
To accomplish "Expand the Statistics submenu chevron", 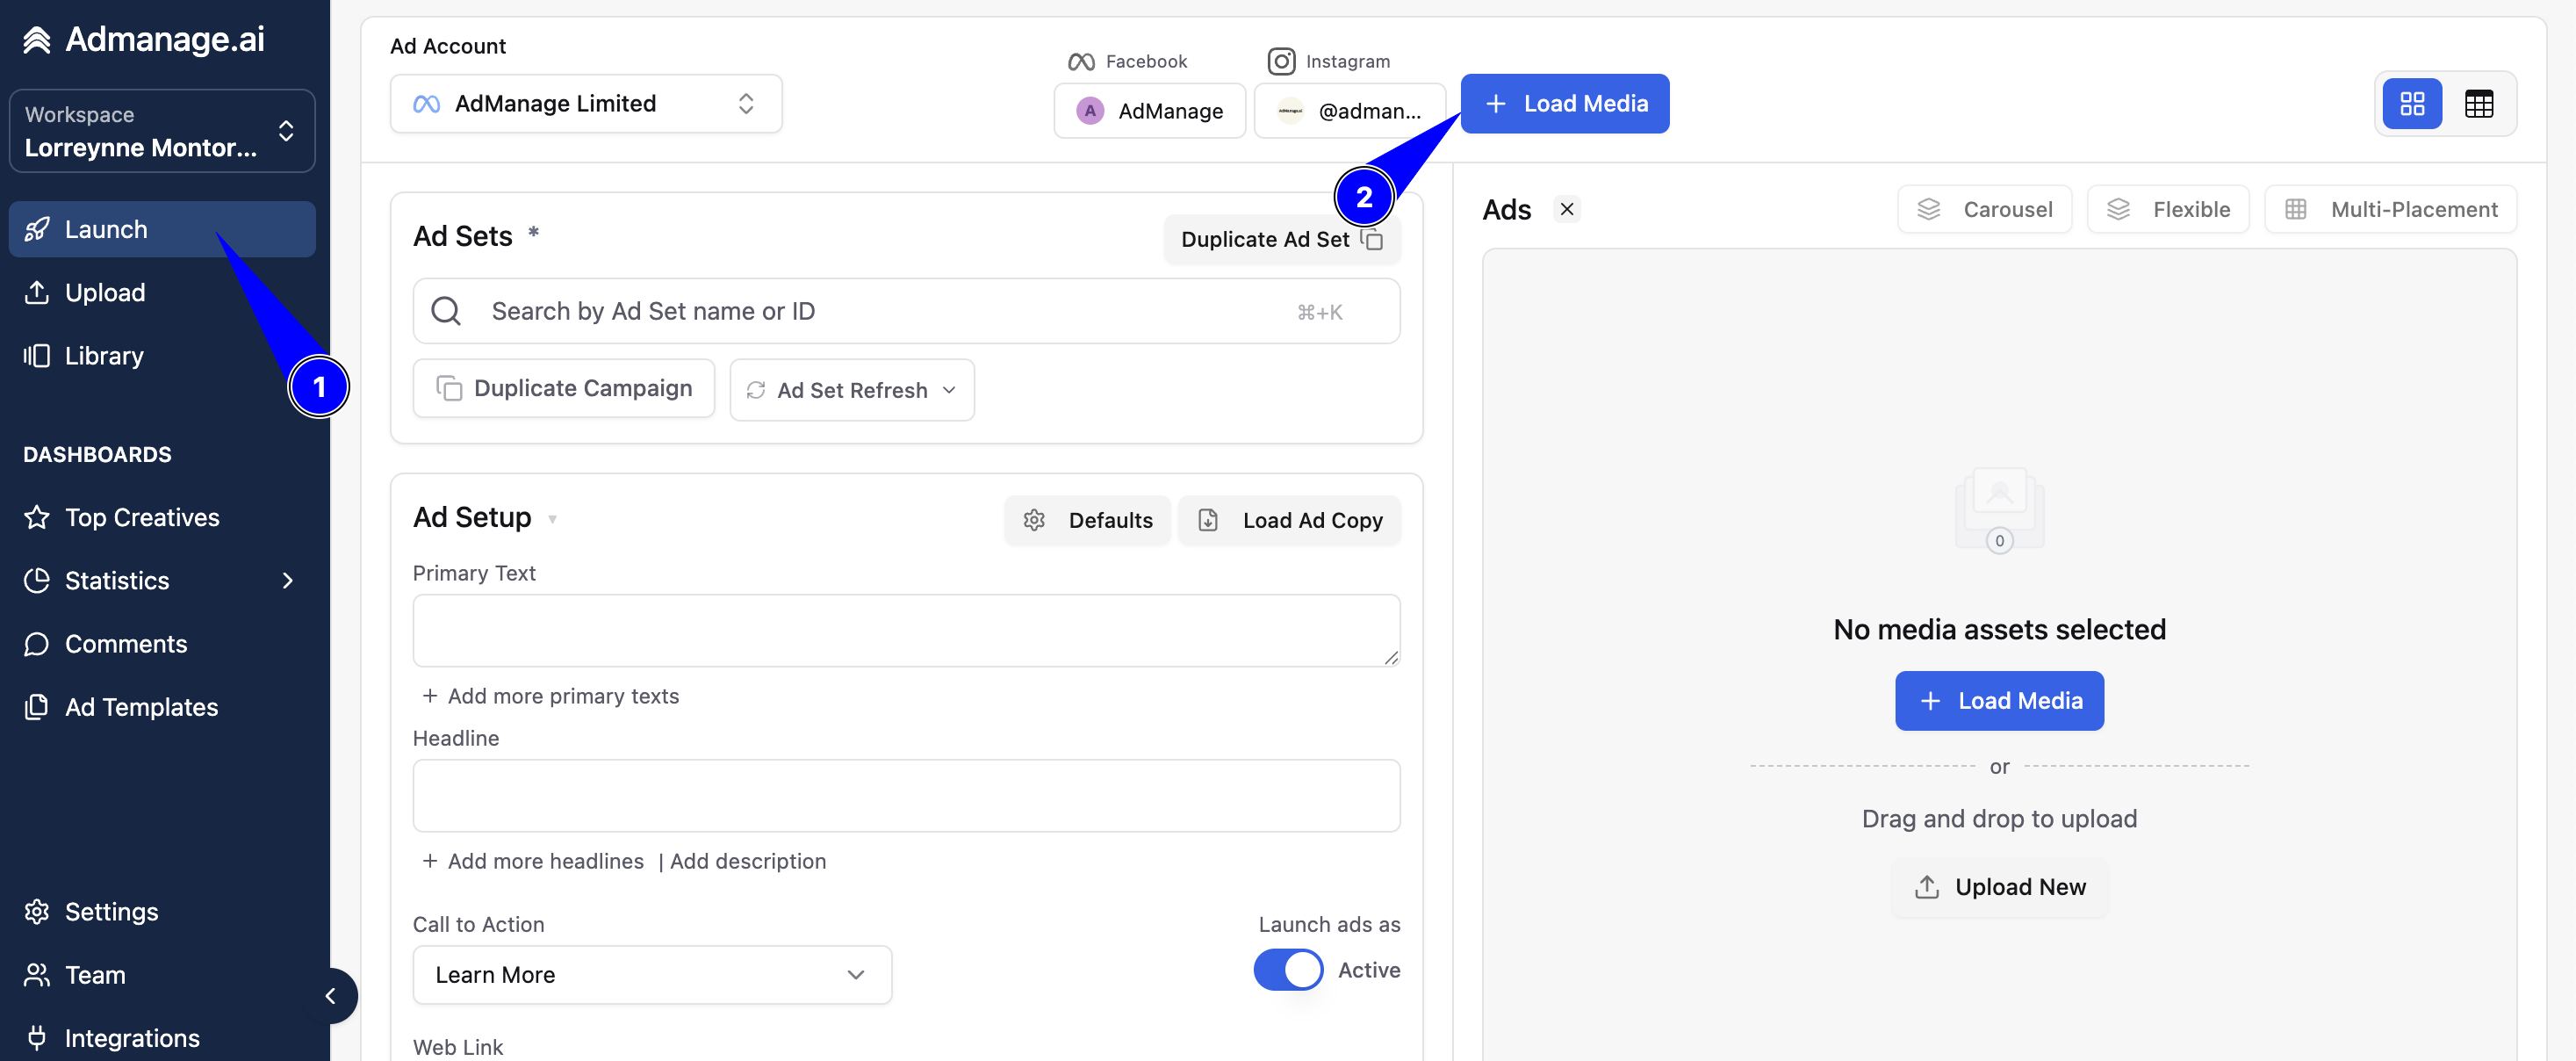I will [x=288, y=580].
